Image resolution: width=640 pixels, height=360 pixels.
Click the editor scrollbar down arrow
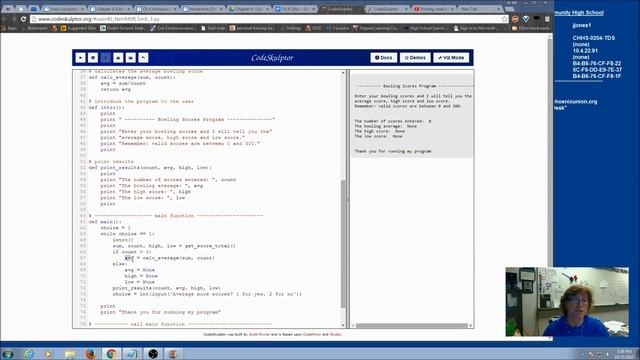coord(343,325)
